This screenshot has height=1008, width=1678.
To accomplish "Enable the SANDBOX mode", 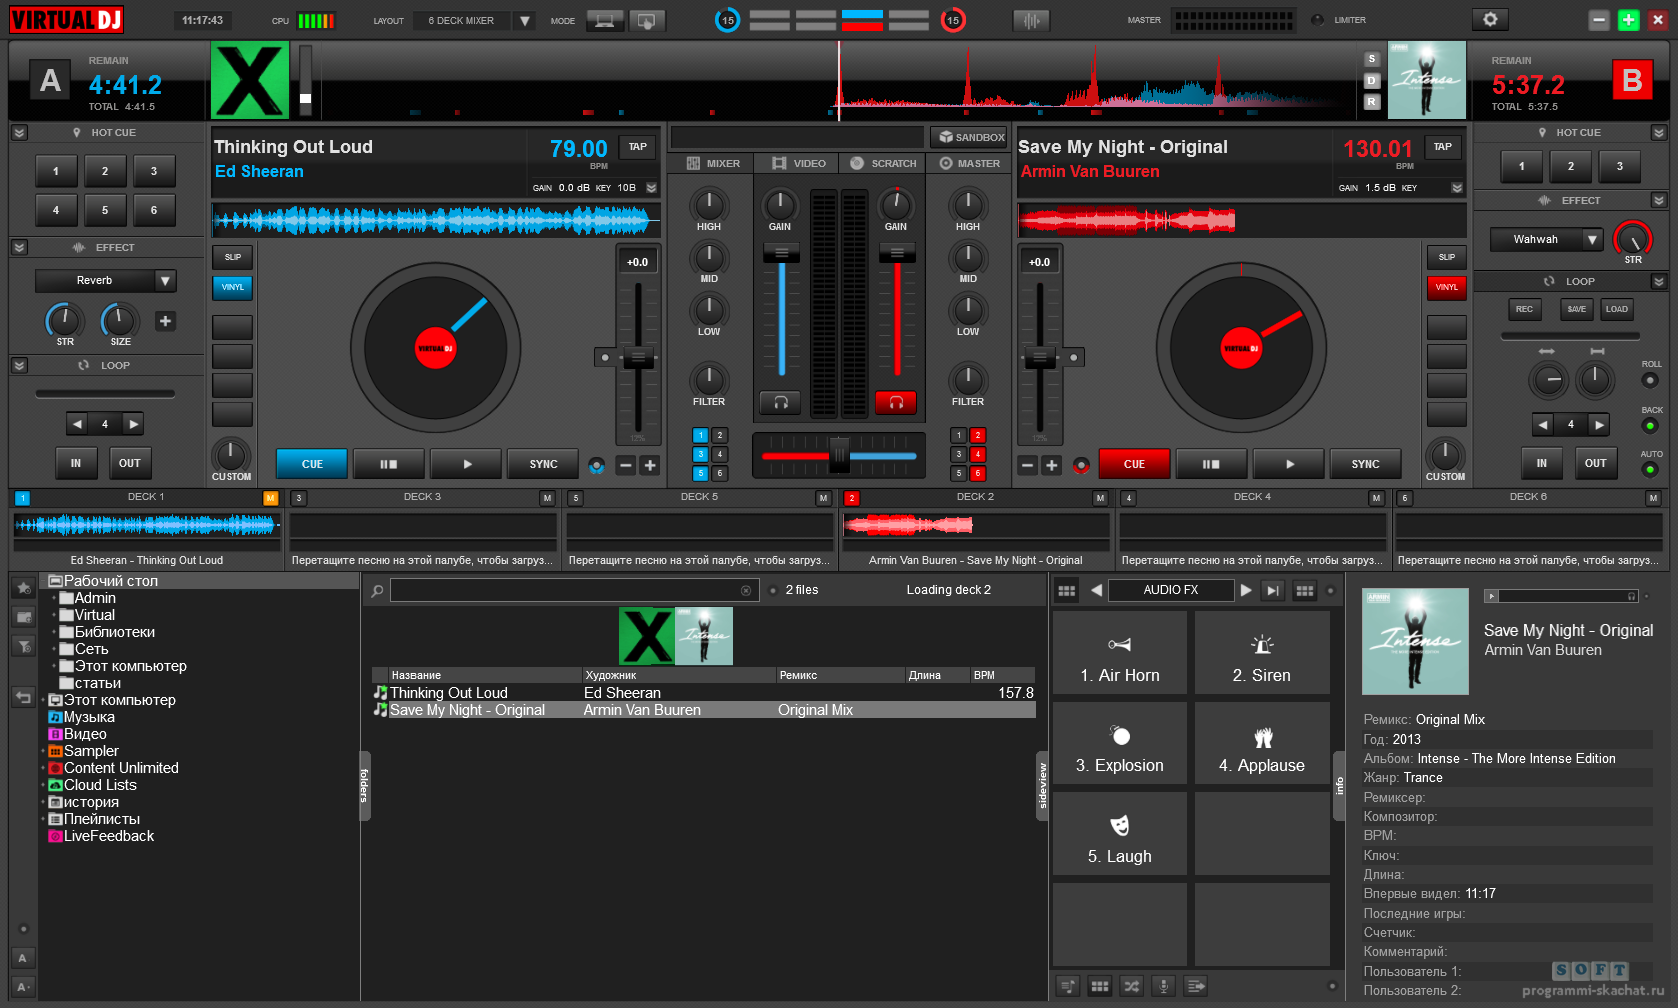I will [x=969, y=137].
